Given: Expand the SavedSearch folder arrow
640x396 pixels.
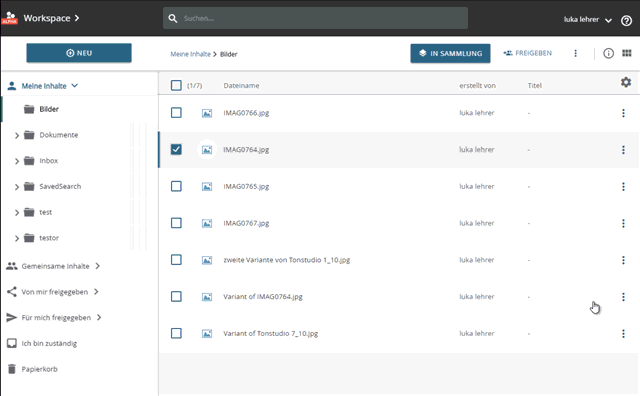Looking at the screenshot, I should (17, 187).
